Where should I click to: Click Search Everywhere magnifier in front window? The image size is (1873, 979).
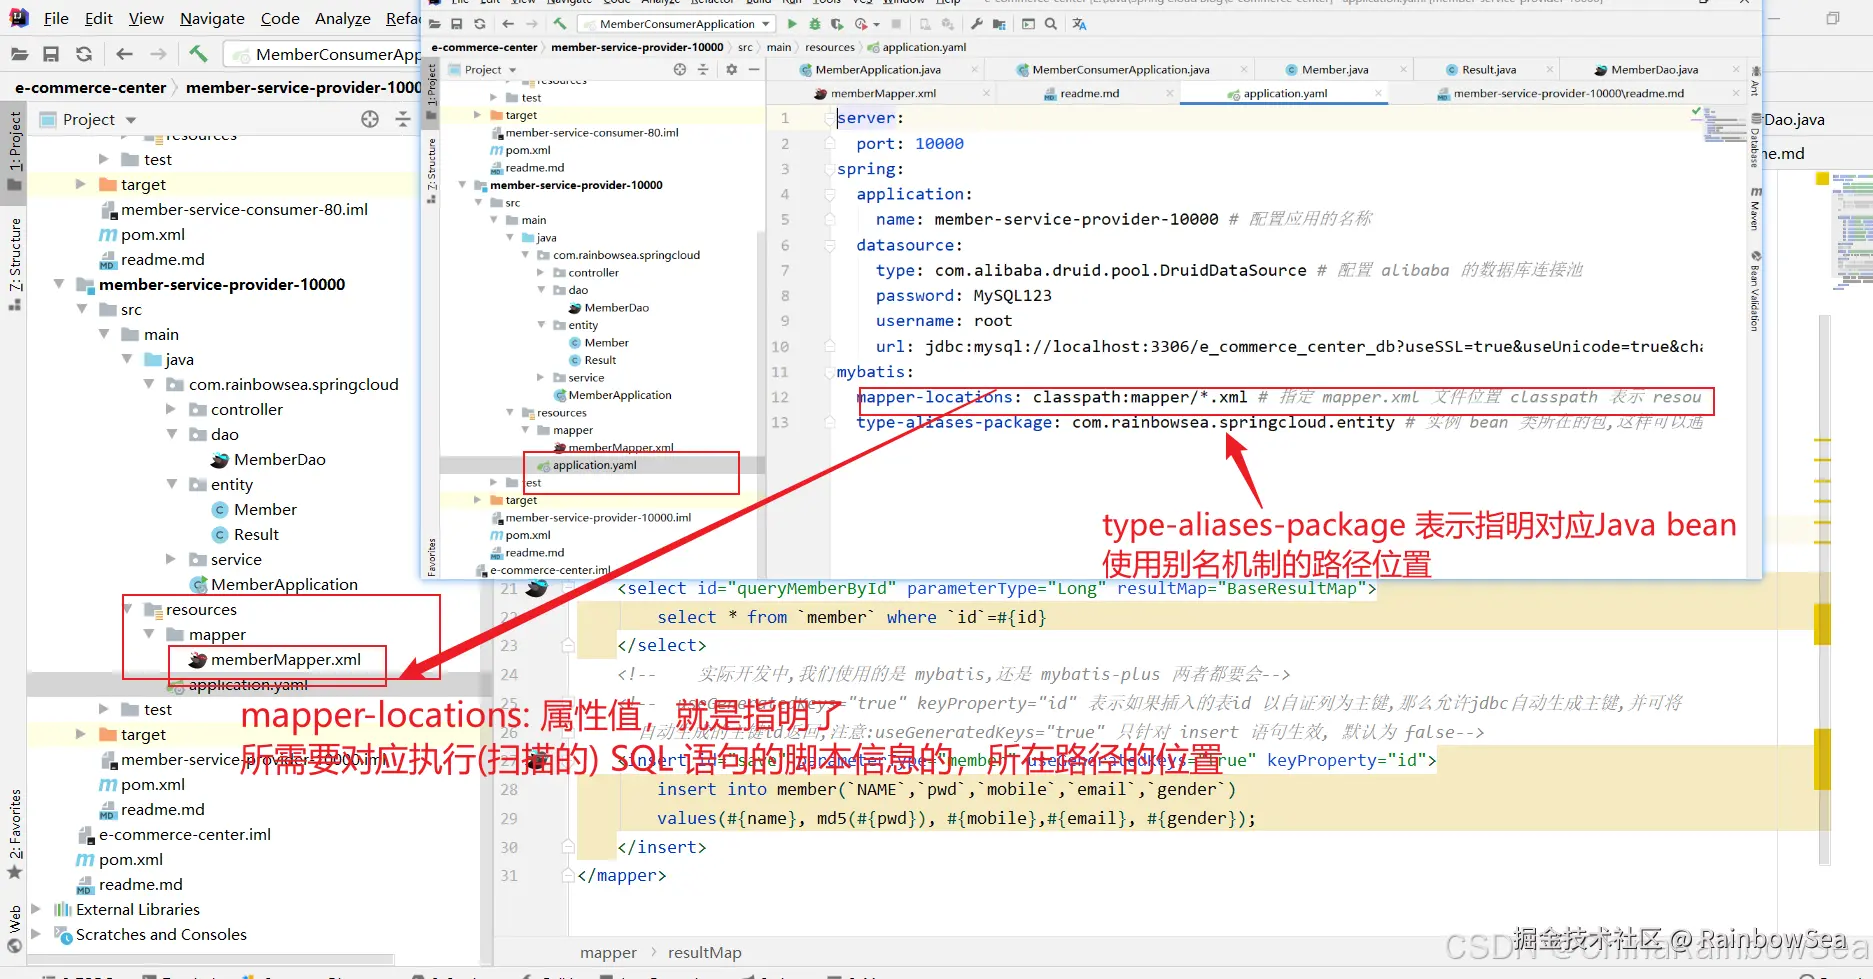click(1051, 24)
